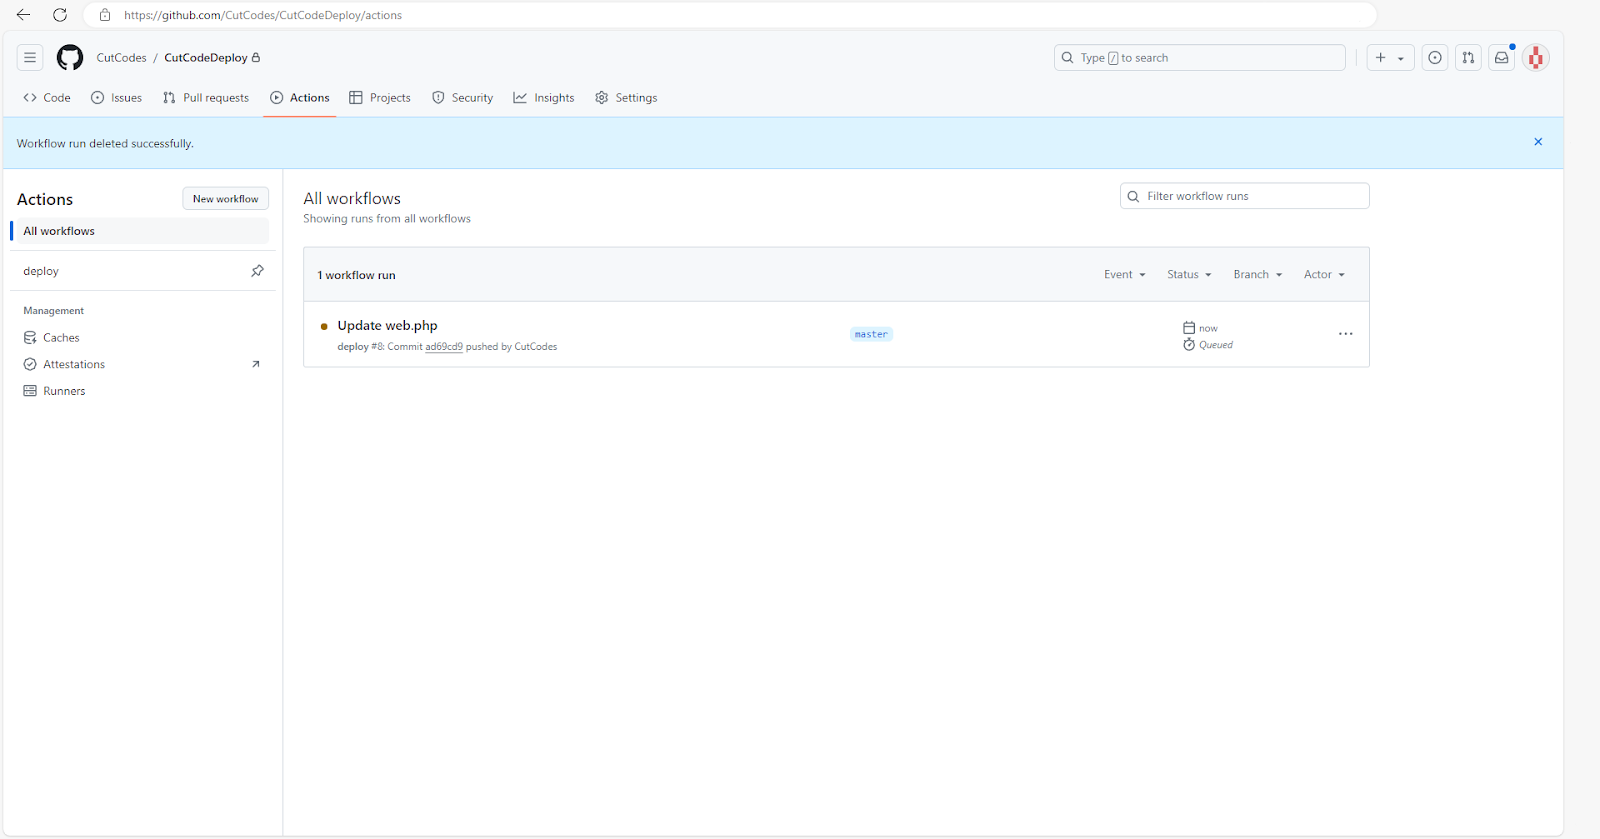The image size is (1600, 839).
Task: Open the Create new plus dropdown
Action: click(x=1391, y=58)
